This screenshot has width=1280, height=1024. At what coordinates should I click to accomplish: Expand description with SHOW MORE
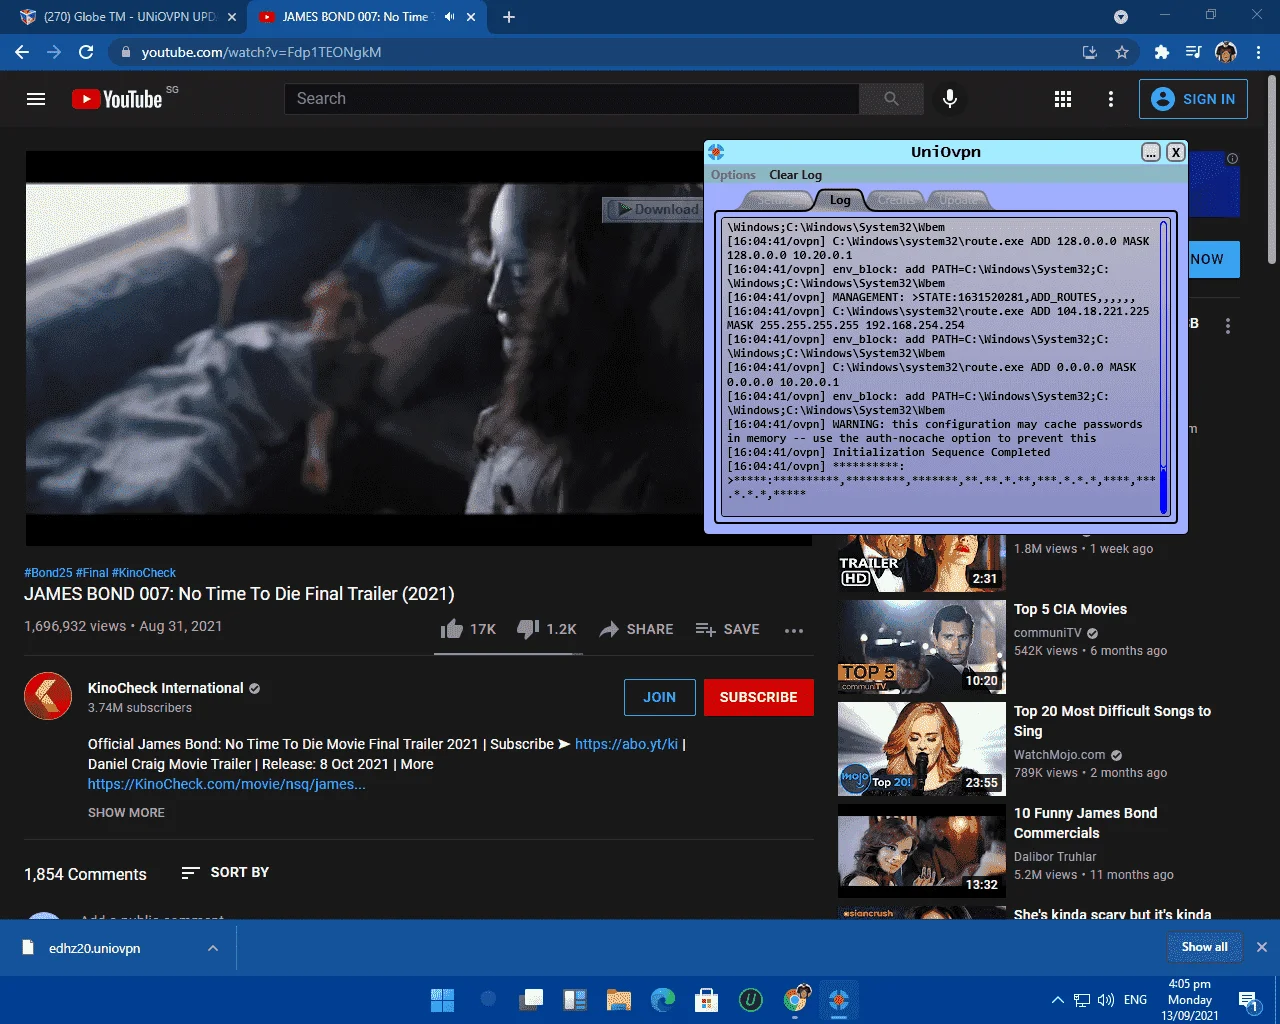[x=126, y=813]
